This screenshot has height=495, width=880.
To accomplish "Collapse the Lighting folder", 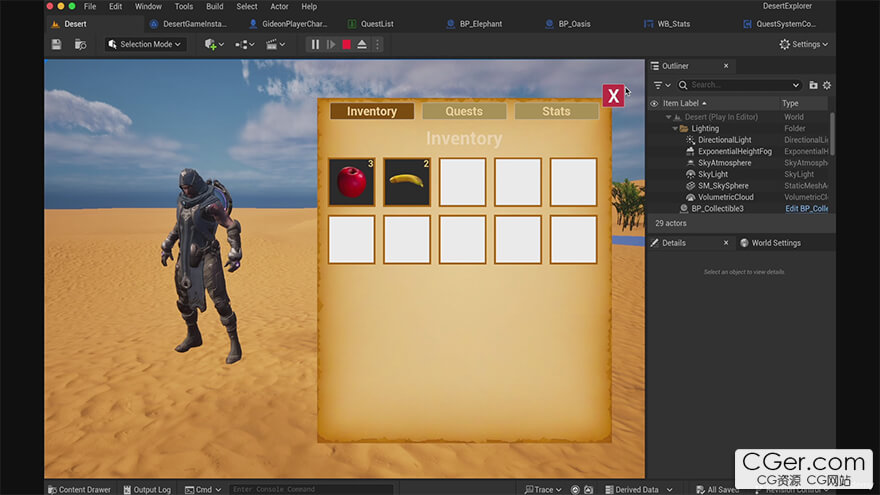I will click(675, 129).
